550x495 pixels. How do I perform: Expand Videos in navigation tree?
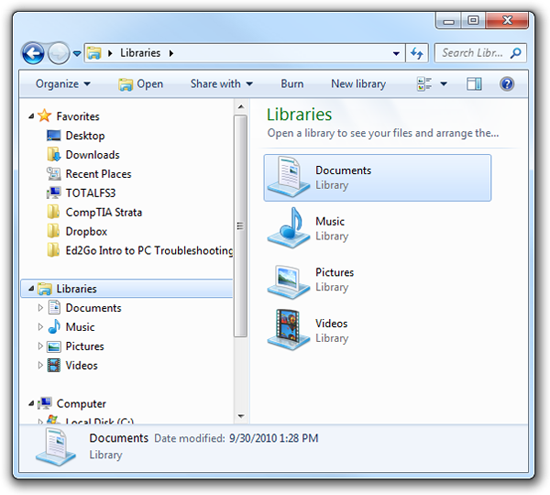pos(40,365)
